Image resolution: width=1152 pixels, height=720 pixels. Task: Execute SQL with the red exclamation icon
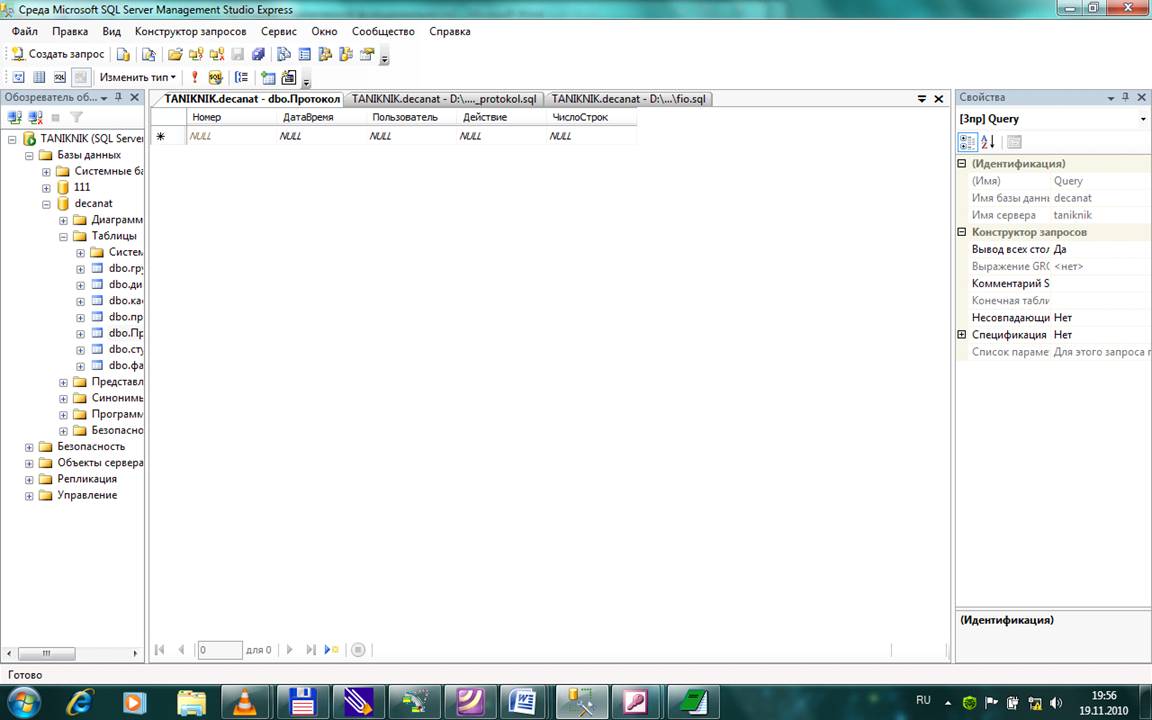tap(195, 77)
